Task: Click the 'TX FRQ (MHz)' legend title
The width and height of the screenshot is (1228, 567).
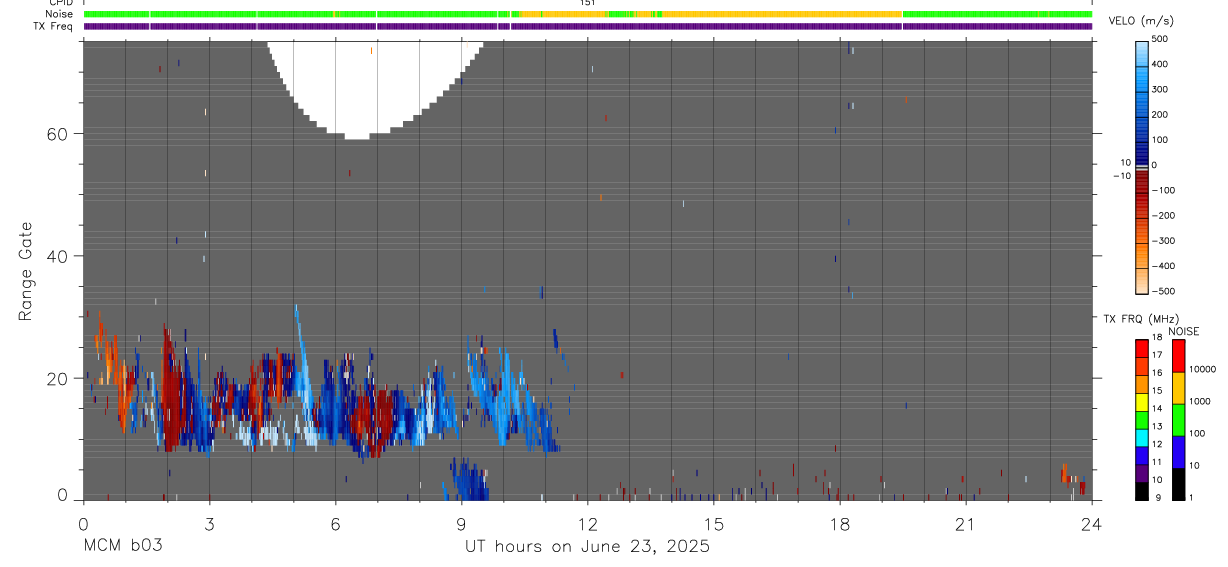Action: coord(1140,319)
